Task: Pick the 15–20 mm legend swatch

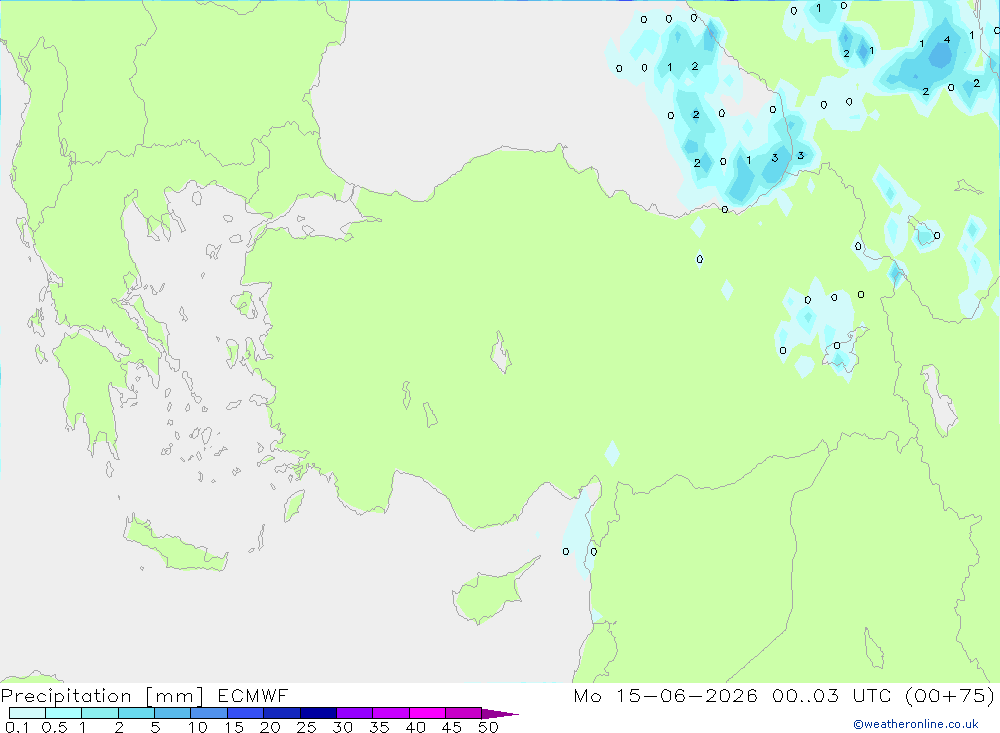Action: point(246,713)
